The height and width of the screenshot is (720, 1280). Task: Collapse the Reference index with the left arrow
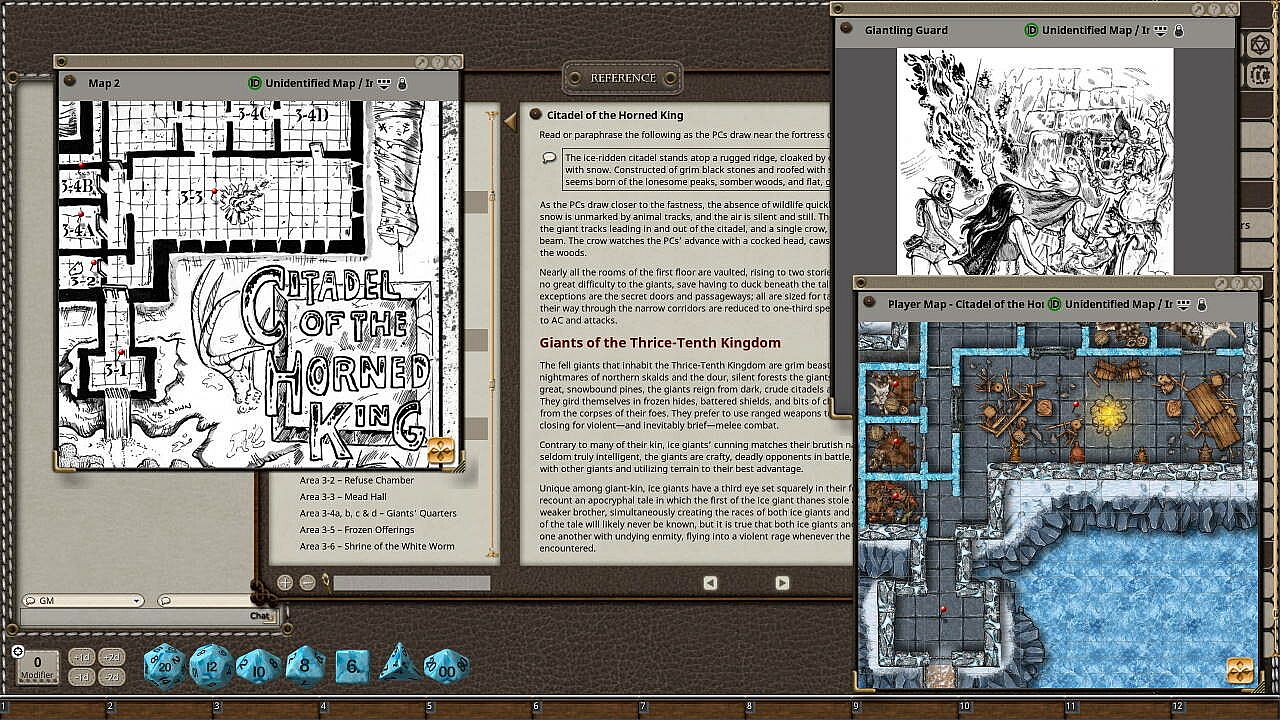[510, 122]
